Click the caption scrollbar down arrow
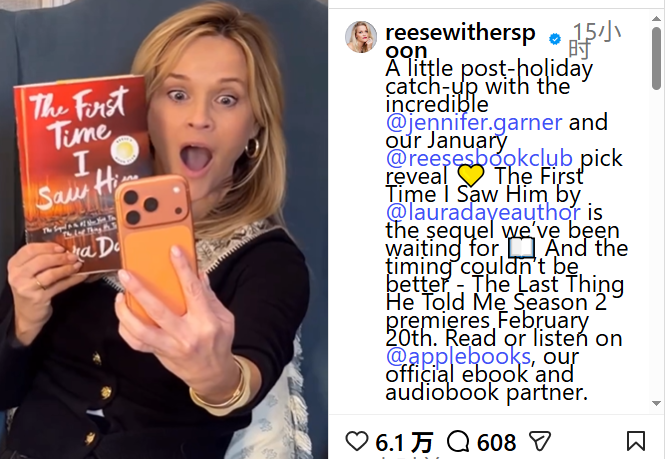Screen dimensions: 665x459 point(656,403)
